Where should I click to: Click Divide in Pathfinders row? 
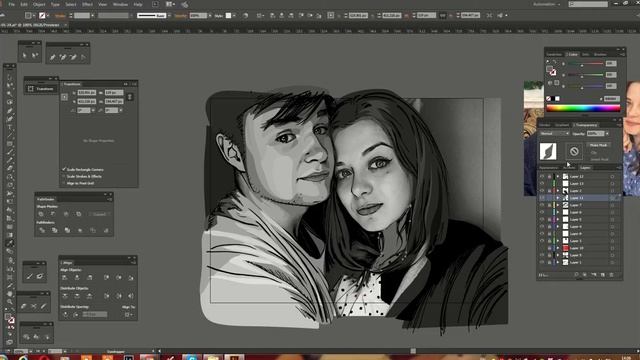(x=42, y=230)
